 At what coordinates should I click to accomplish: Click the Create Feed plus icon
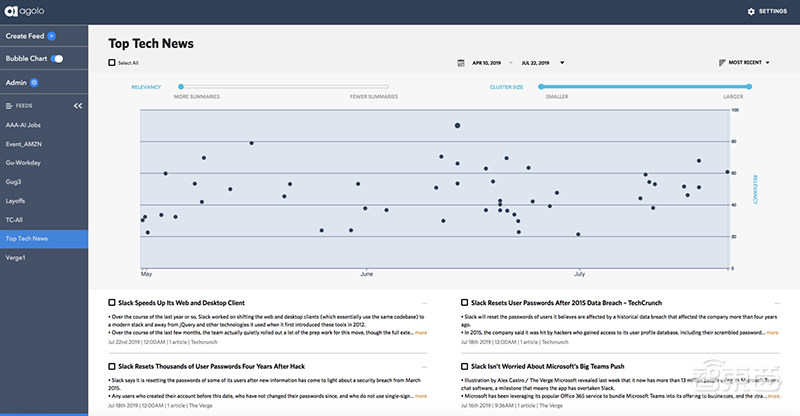point(51,35)
